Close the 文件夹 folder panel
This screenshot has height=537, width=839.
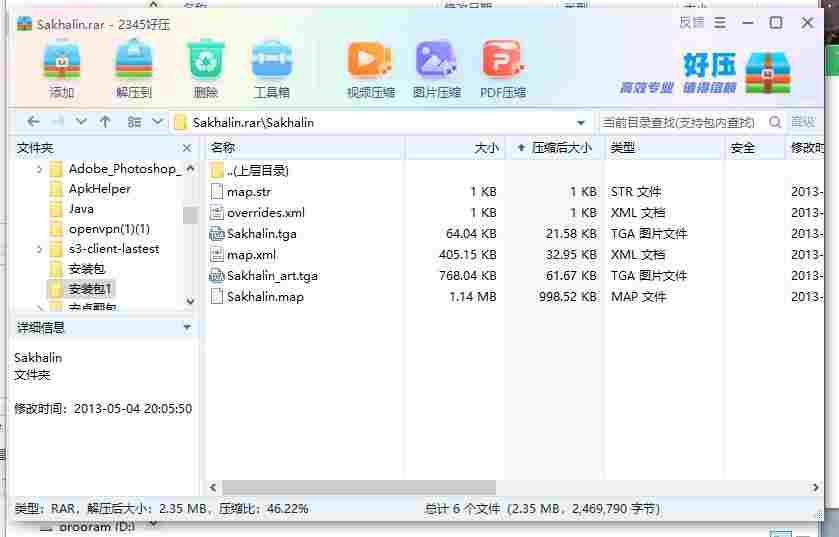[x=187, y=148]
